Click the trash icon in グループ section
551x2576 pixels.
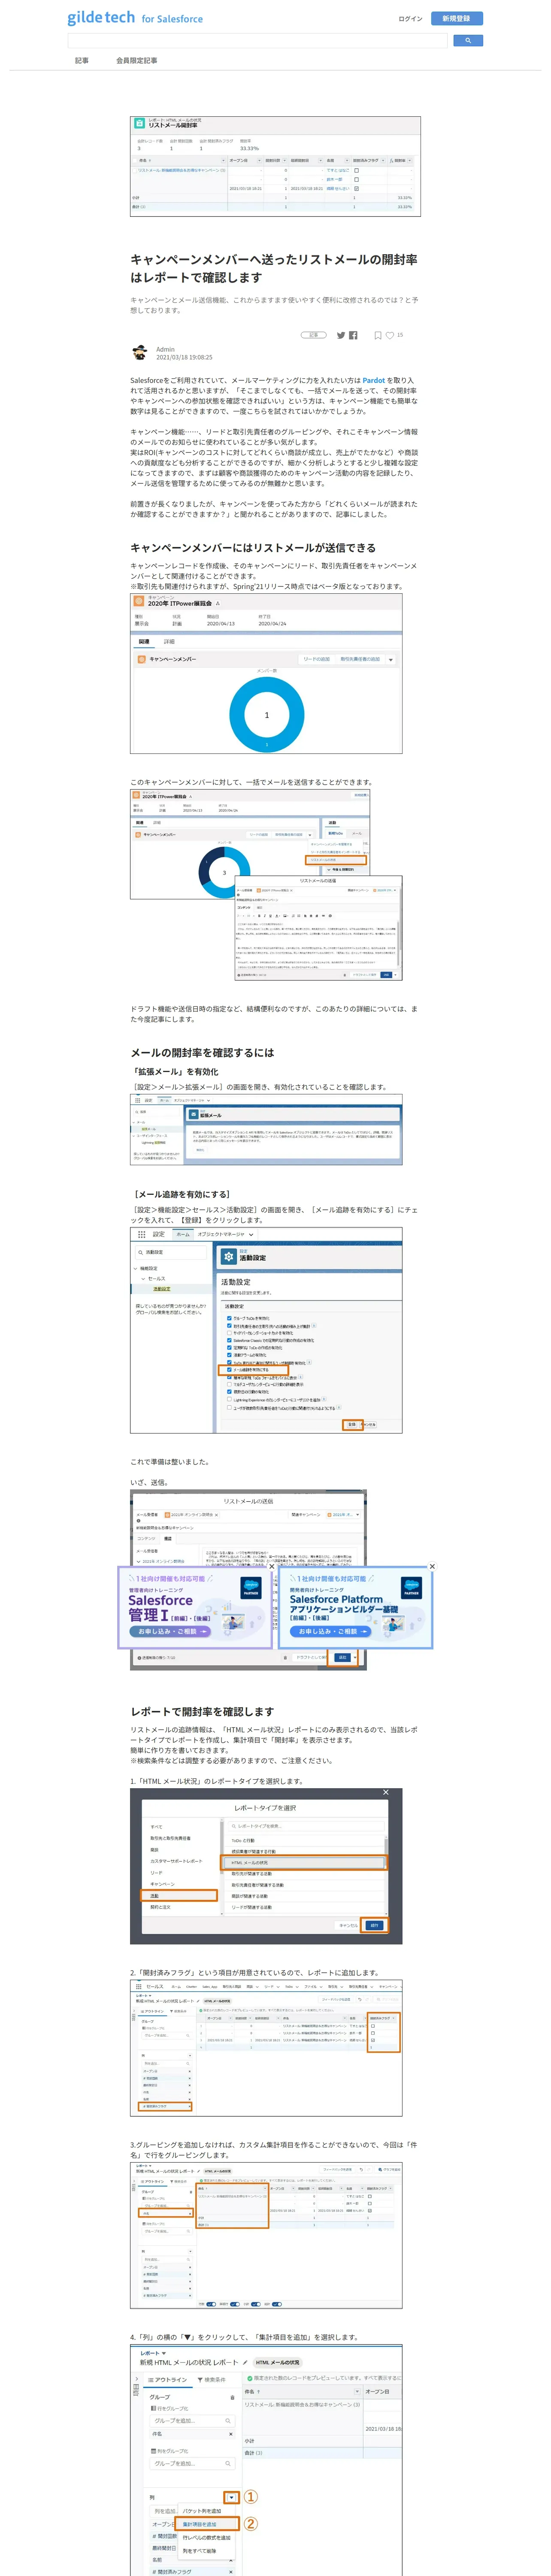pos(233,2397)
